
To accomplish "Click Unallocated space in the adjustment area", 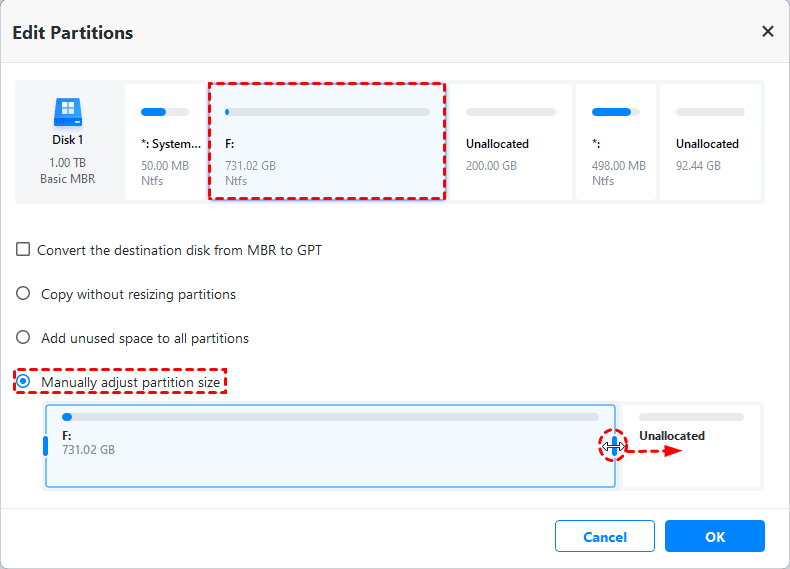I will [691, 445].
